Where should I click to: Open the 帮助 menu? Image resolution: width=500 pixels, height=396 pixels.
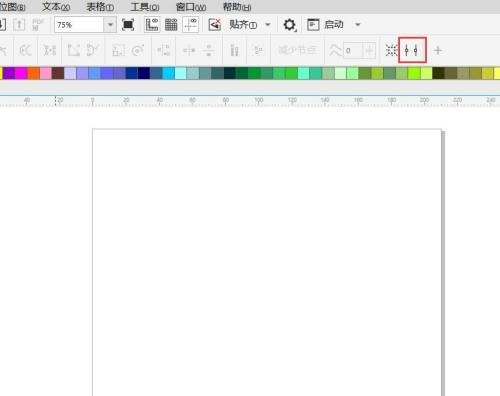[237, 7]
